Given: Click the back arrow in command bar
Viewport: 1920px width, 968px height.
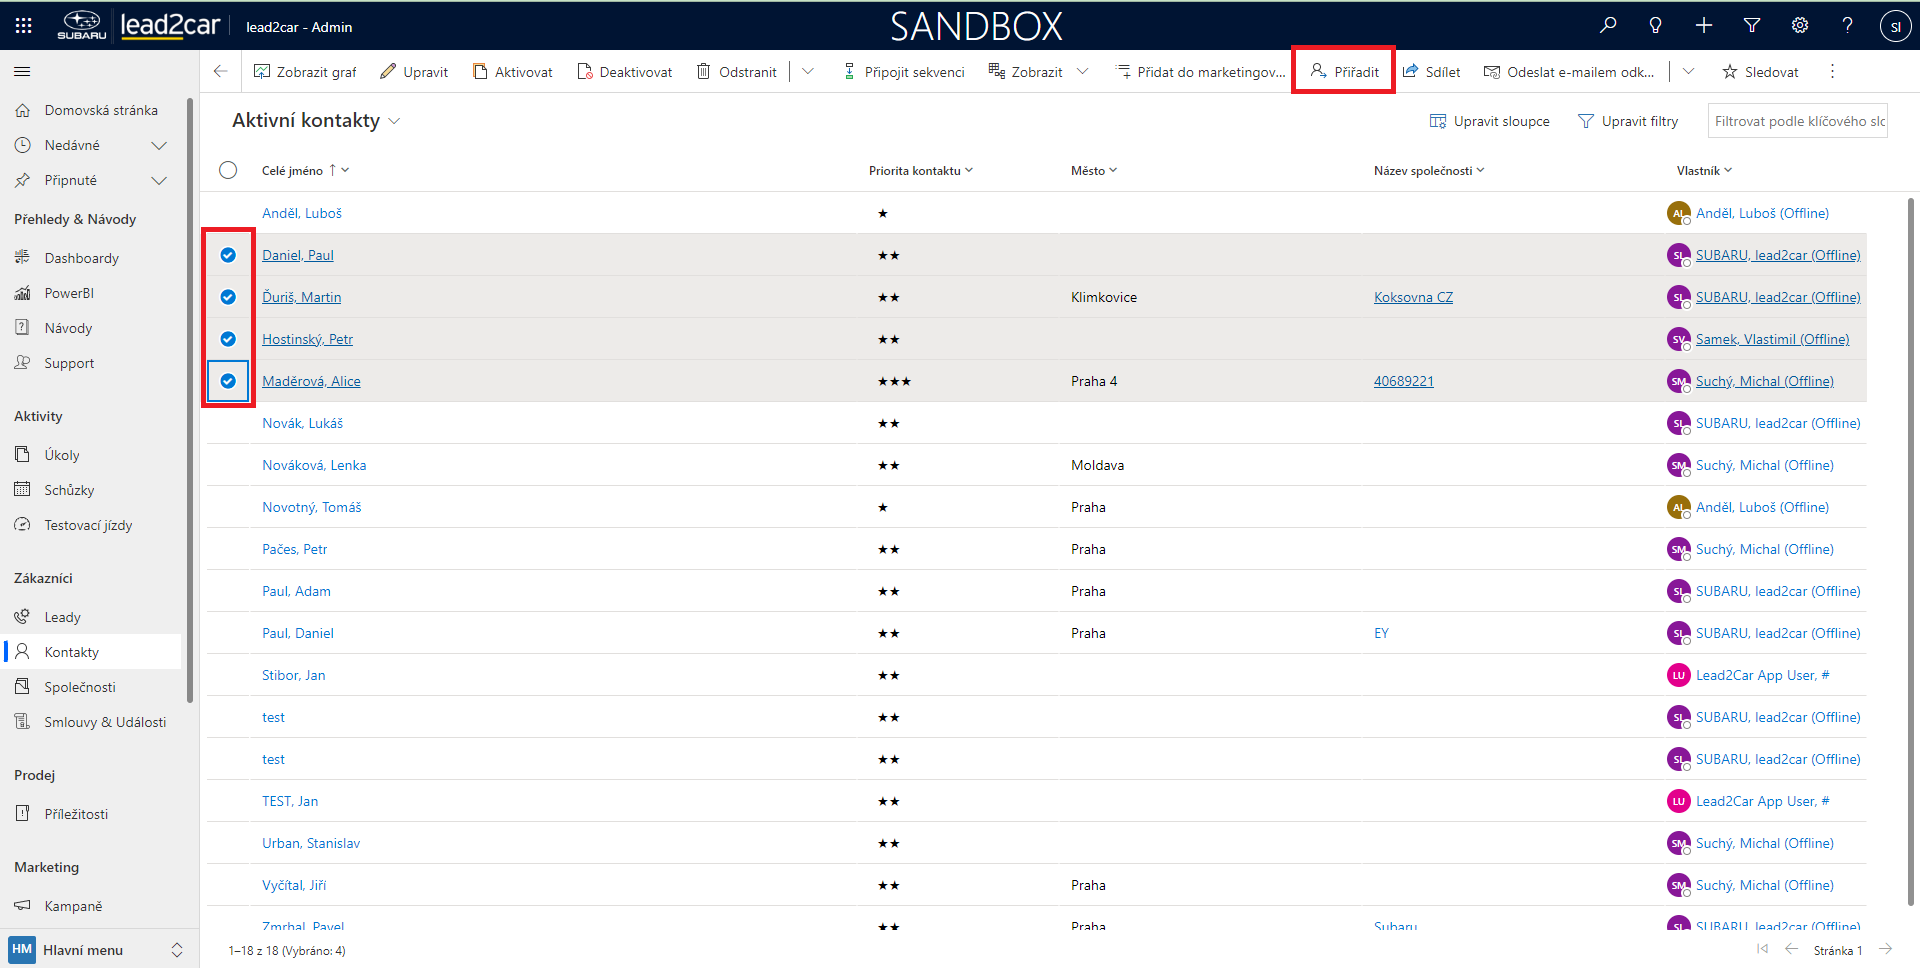Looking at the screenshot, I should click(221, 71).
